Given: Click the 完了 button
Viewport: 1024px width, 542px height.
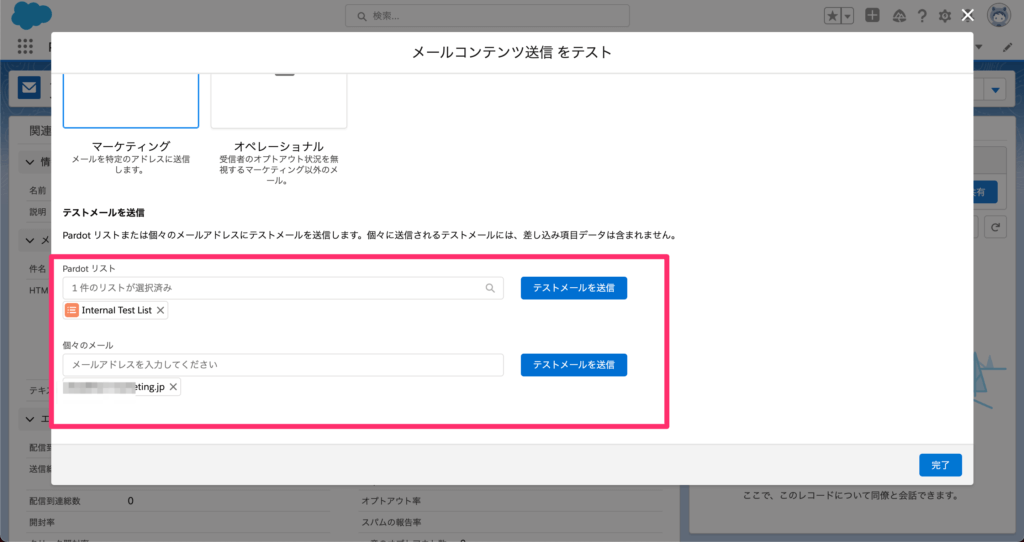Looking at the screenshot, I should coord(940,465).
